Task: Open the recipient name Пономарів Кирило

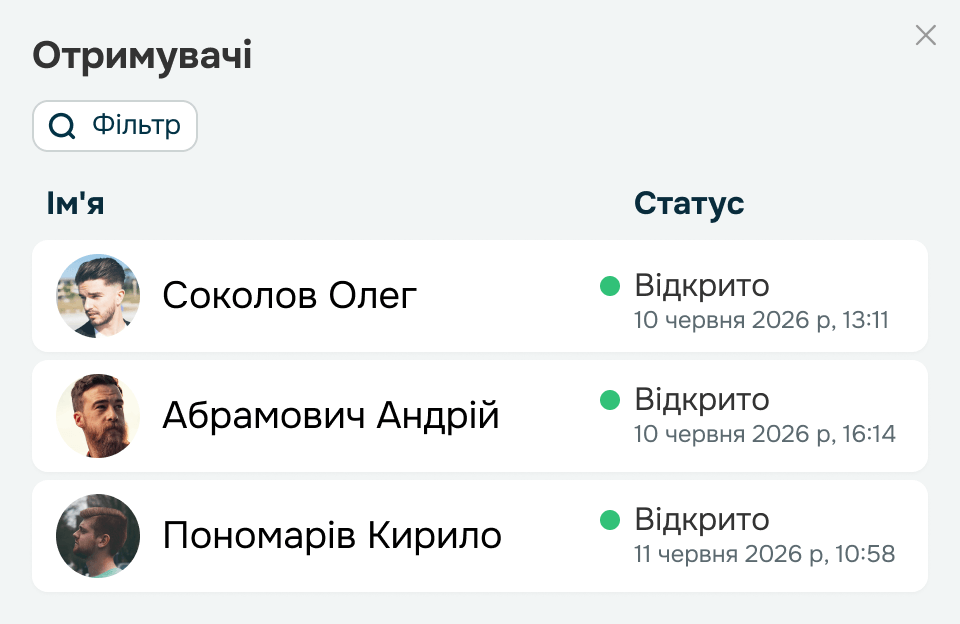Action: coord(332,536)
